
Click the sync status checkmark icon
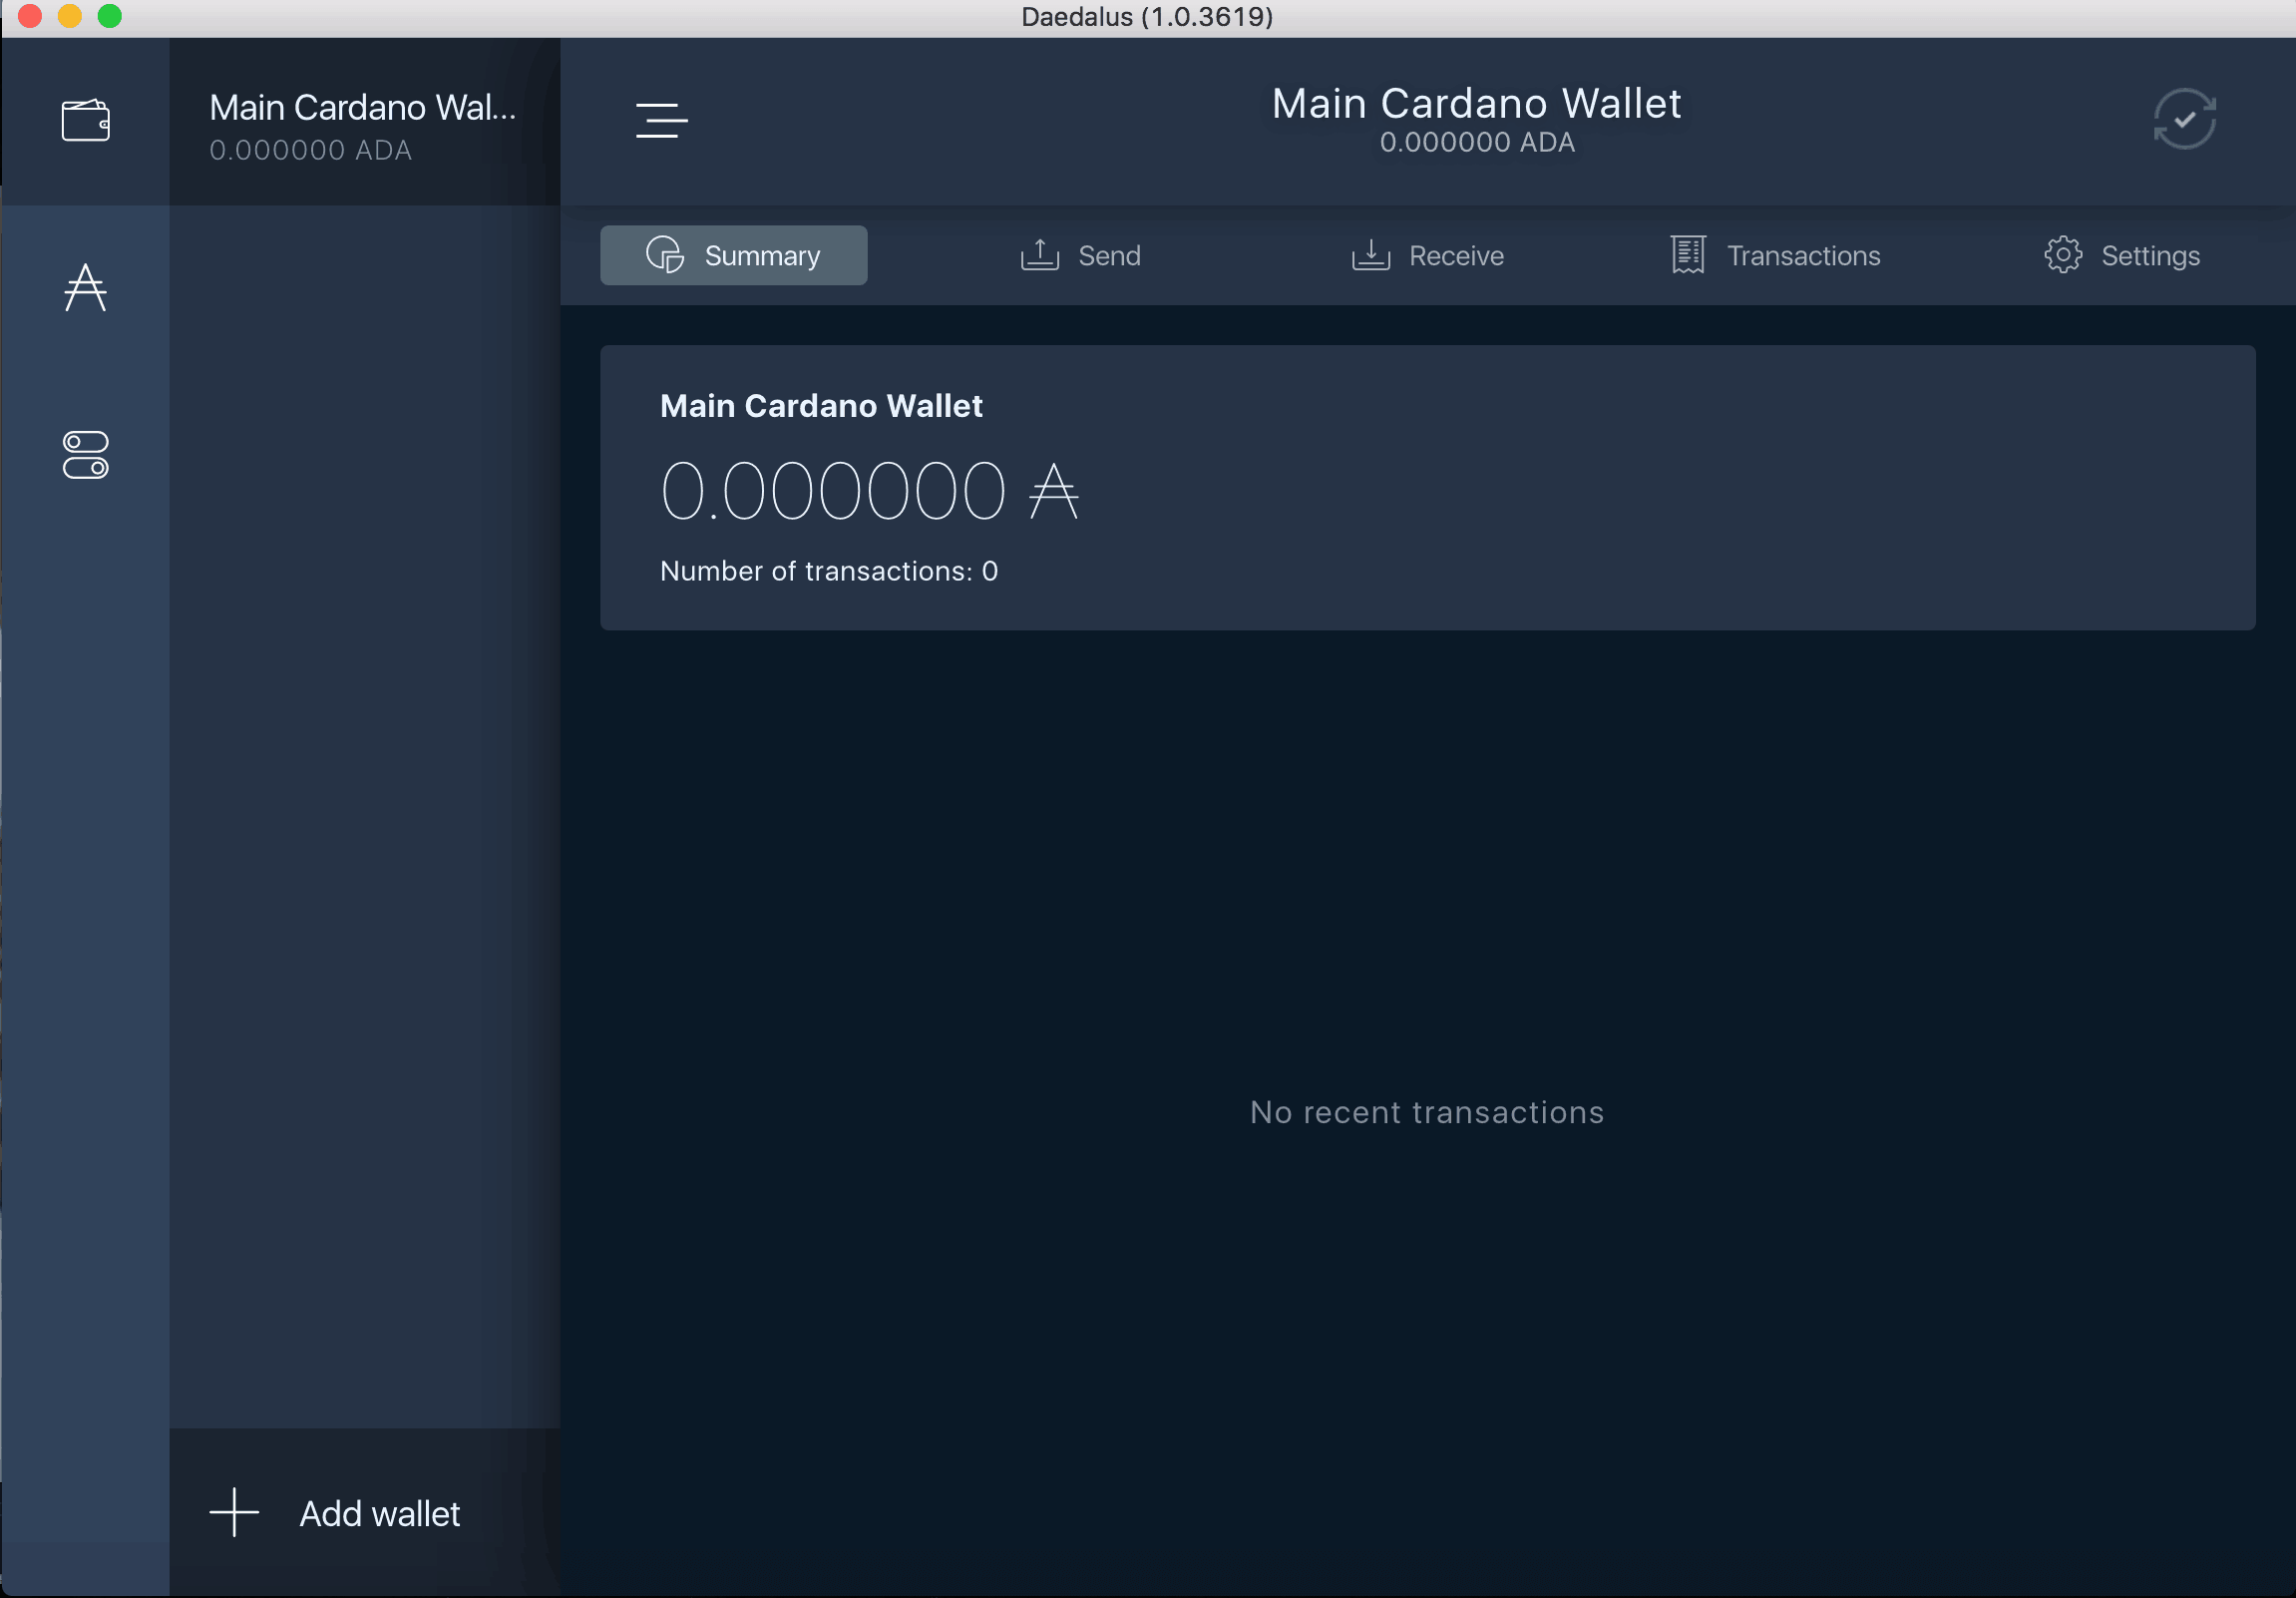2184,119
